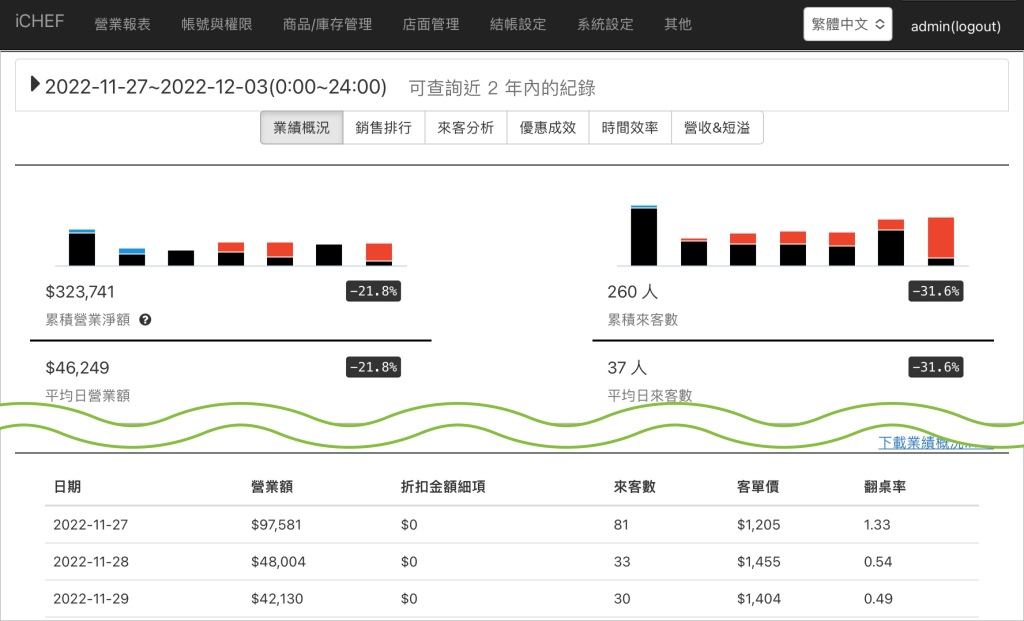Open the 店面管理 menu

431,24
